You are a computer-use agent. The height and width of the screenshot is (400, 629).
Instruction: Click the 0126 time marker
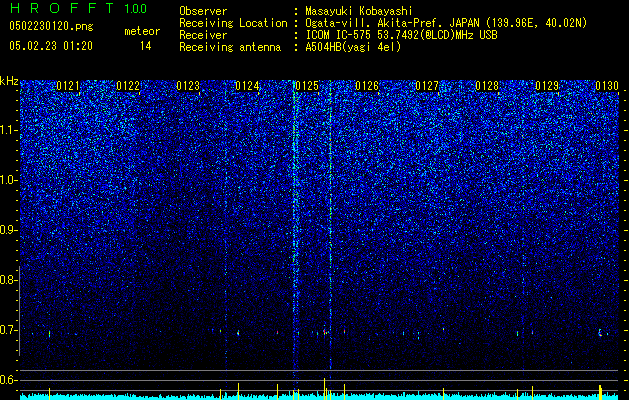click(x=367, y=86)
